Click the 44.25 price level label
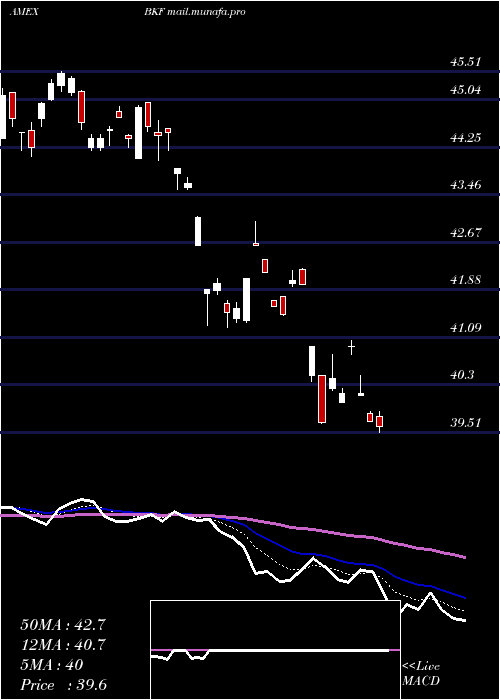Viewport: 500px width, 700px height. [x=466, y=138]
